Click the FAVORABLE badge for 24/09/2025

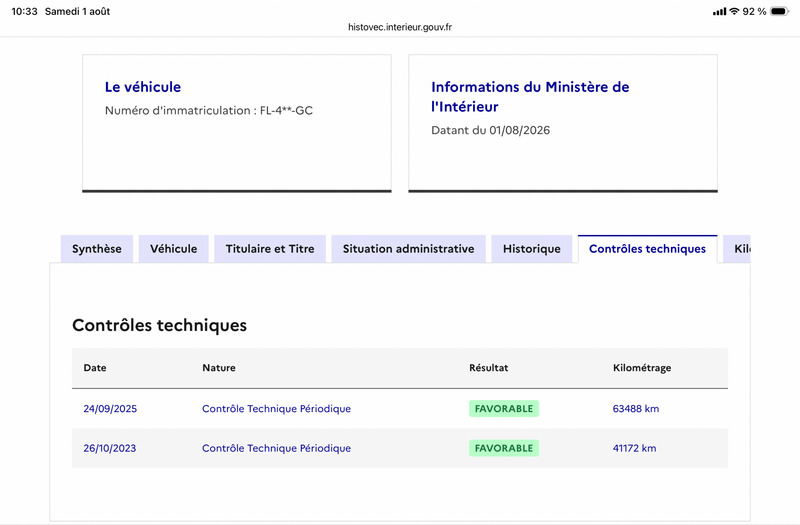(504, 409)
